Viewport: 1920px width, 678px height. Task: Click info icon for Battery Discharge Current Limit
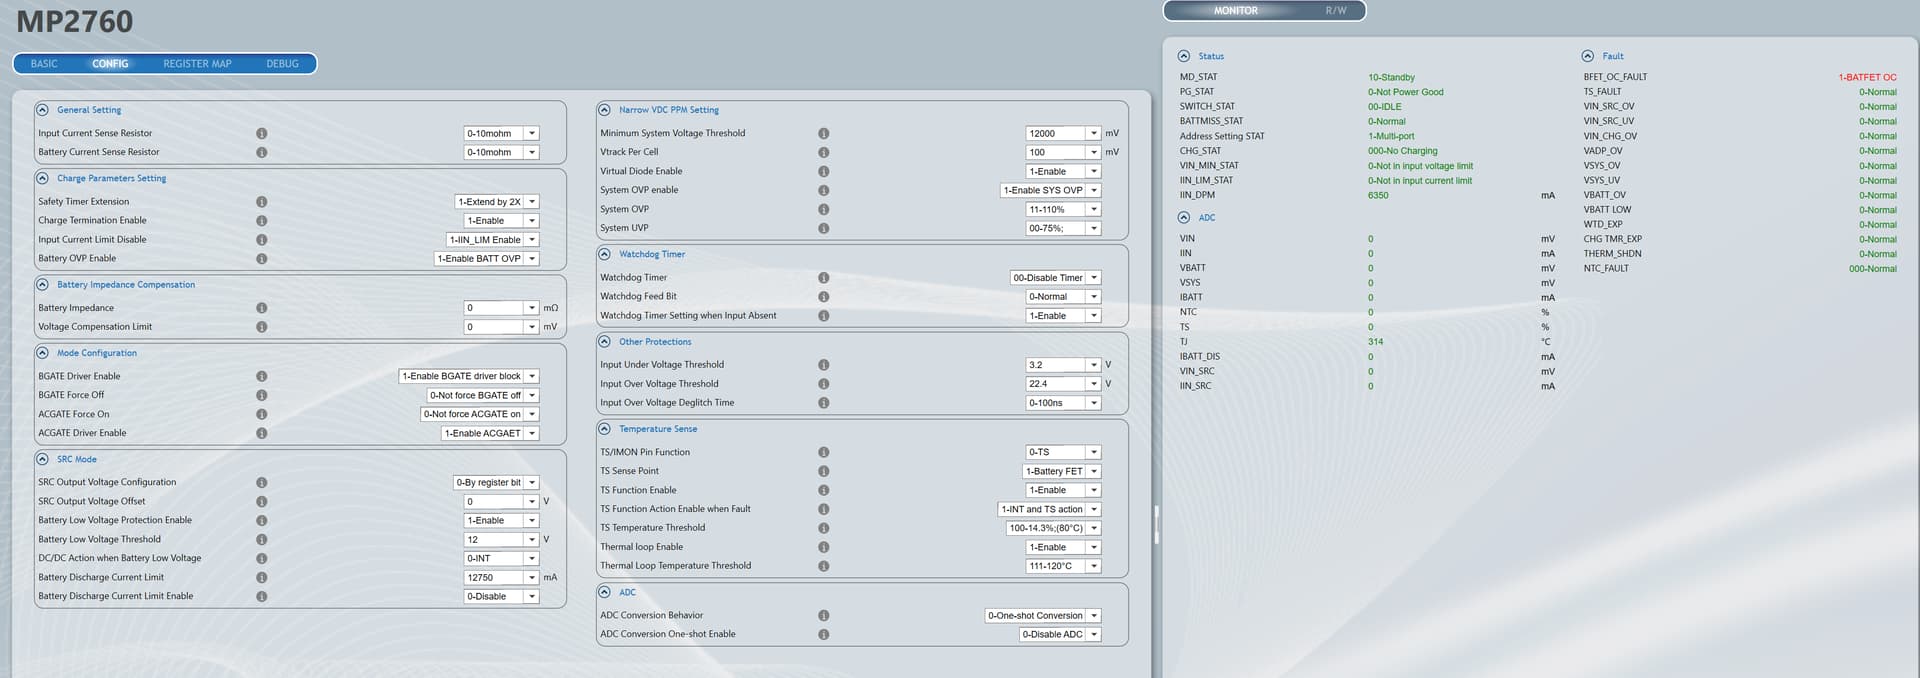[x=261, y=578]
